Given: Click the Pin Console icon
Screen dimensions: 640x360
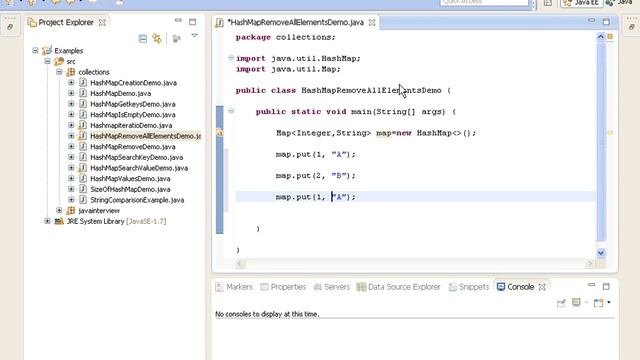Looking at the screenshot, I should (561, 303).
